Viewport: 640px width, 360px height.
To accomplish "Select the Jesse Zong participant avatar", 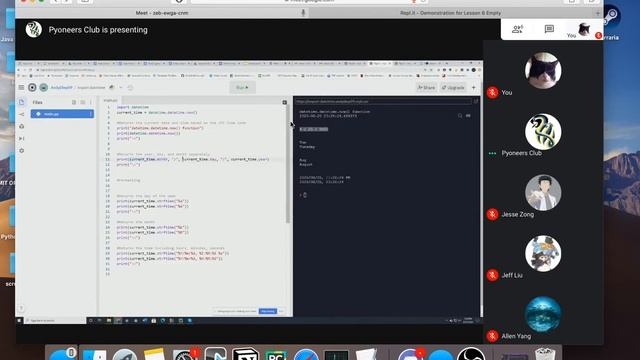I will [543, 193].
